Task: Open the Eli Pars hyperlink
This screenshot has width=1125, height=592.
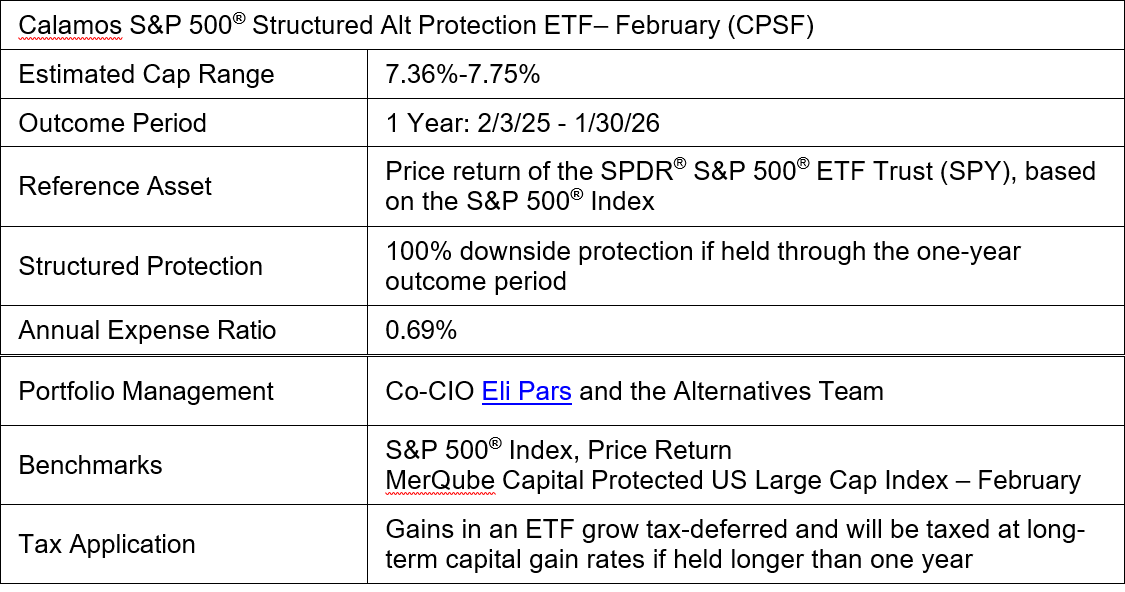Action: coord(527,391)
